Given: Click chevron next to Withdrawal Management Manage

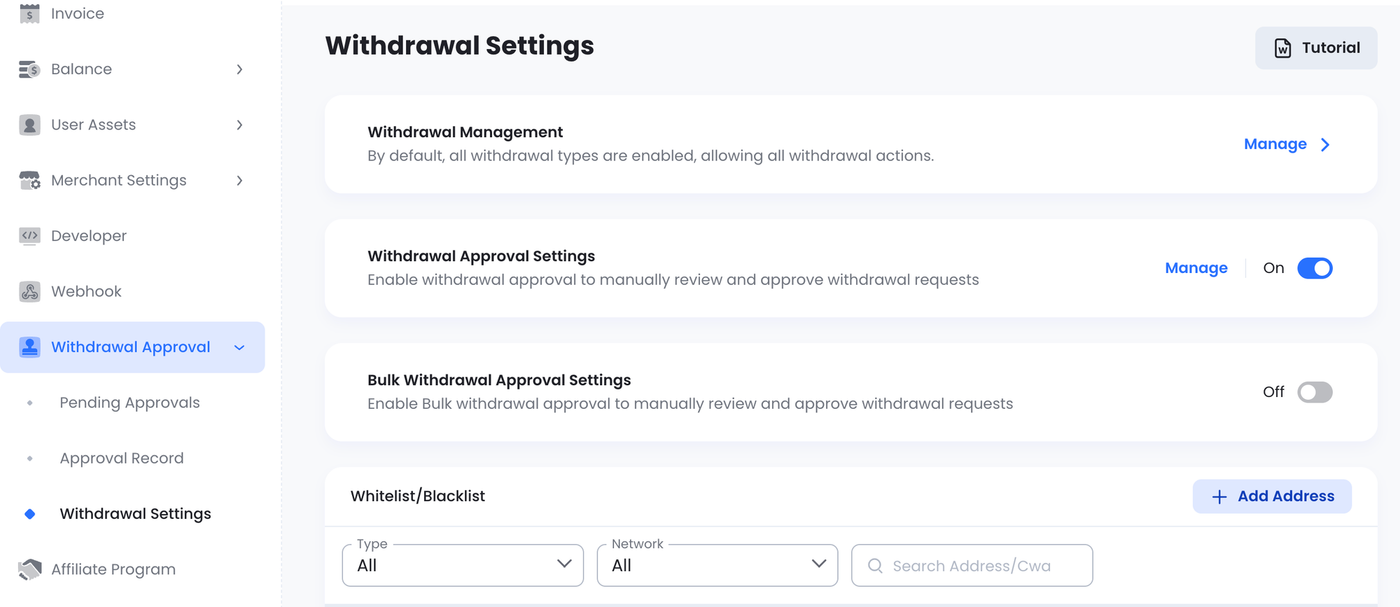Looking at the screenshot, I should point(1325,145).
